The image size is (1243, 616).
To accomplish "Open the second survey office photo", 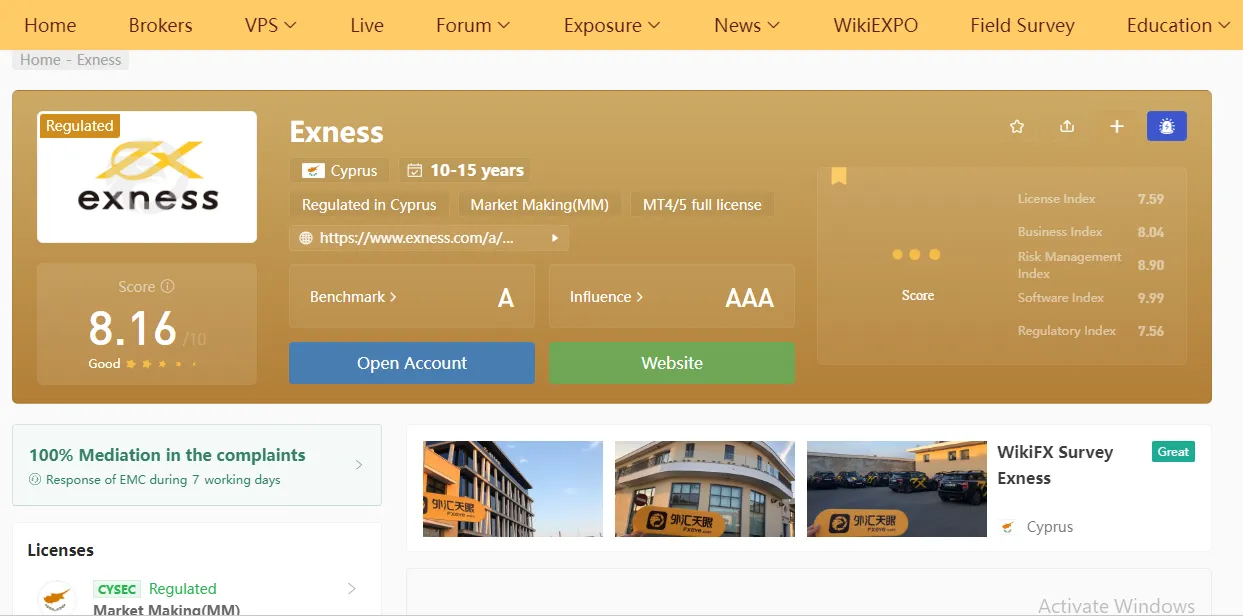I will (705, 489).
